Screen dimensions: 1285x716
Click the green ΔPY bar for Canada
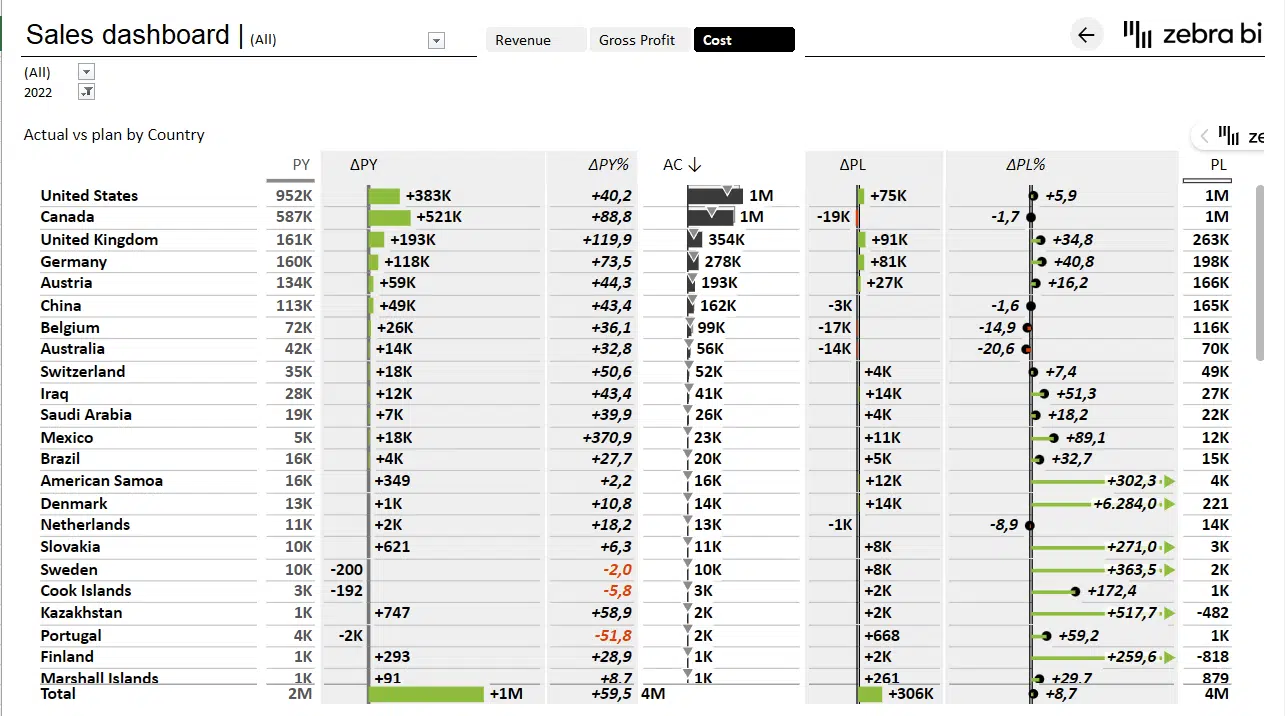pyautogui.click(x=390, y=217)
